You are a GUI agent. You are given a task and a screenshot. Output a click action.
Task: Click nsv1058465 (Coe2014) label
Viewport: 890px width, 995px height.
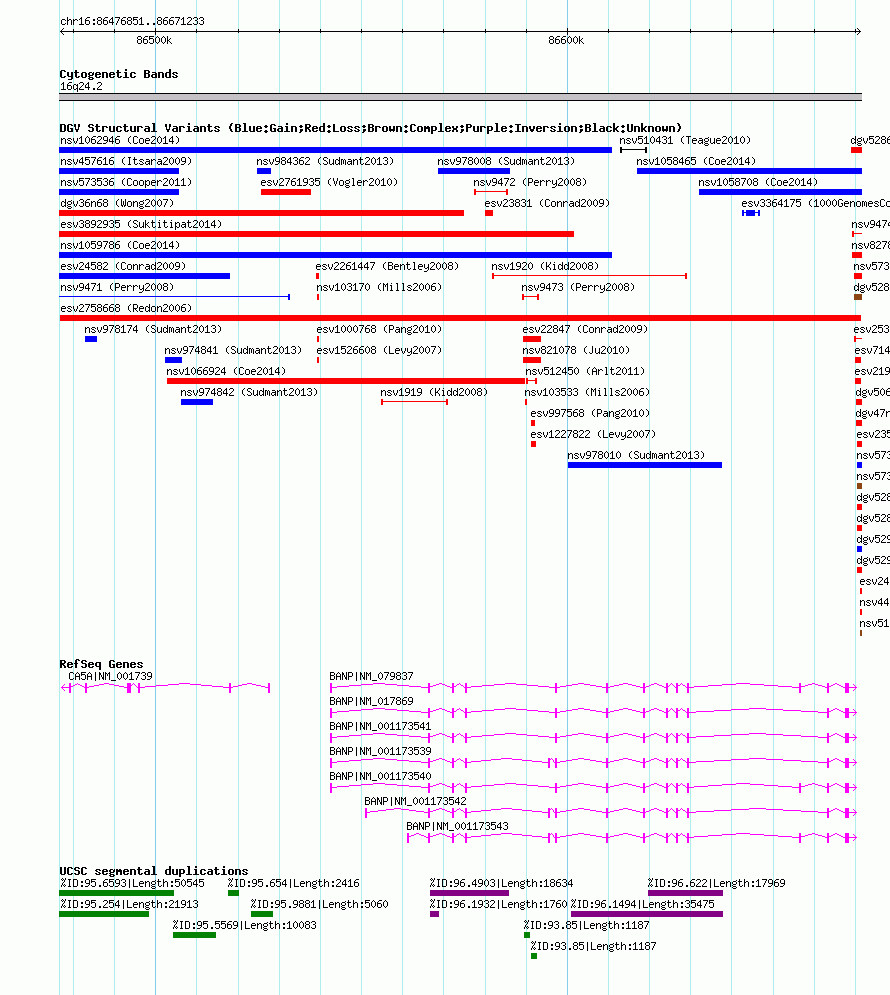pos(696,161)
